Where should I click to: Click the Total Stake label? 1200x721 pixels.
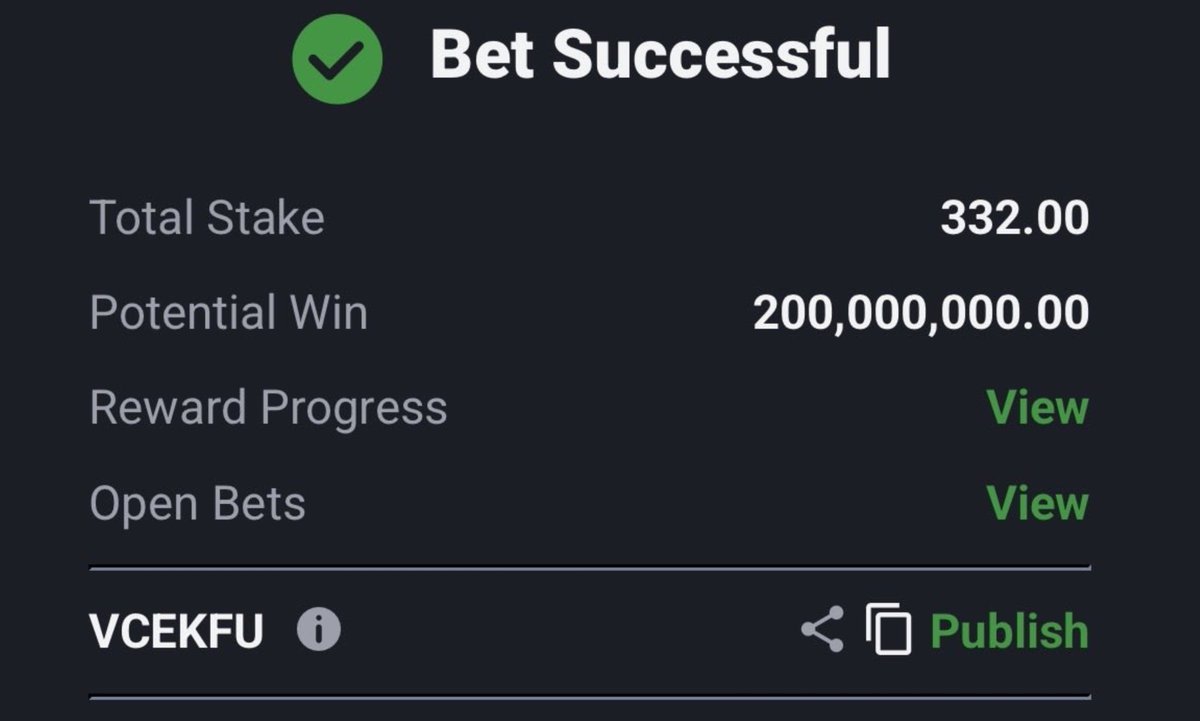tap(207, 218)
